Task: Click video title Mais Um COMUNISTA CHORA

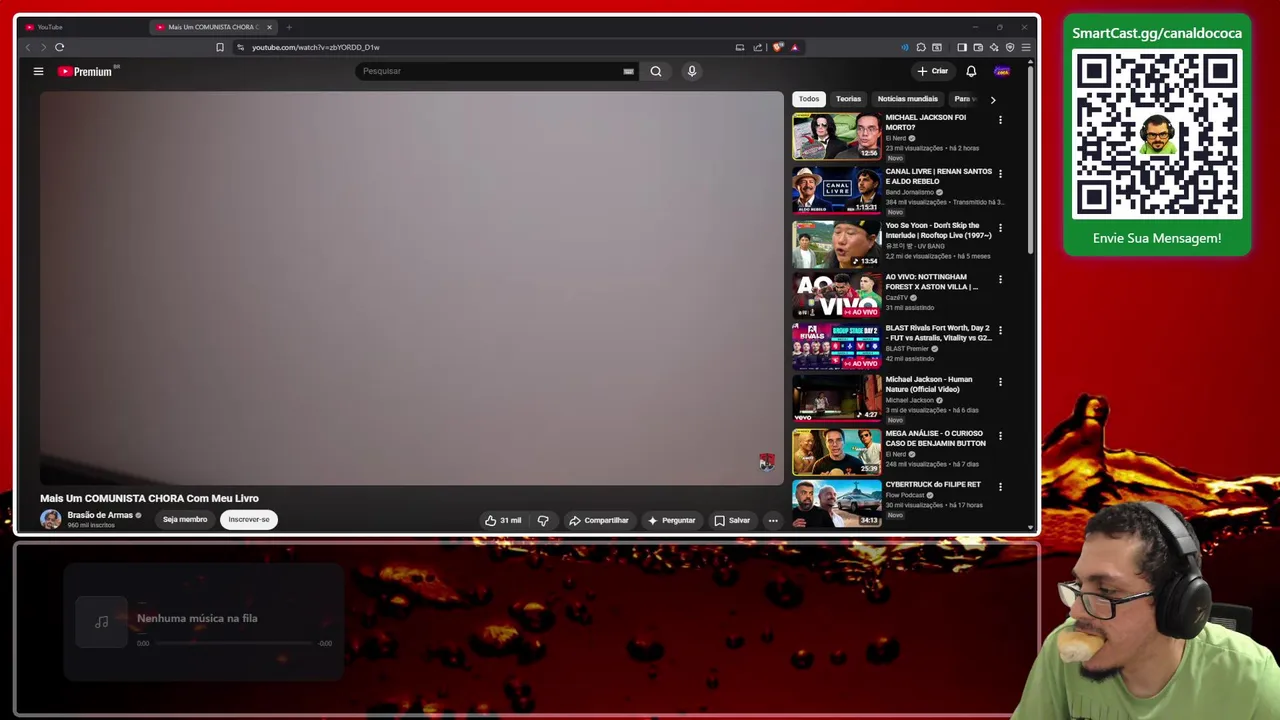Action: (x=149, y=498)
